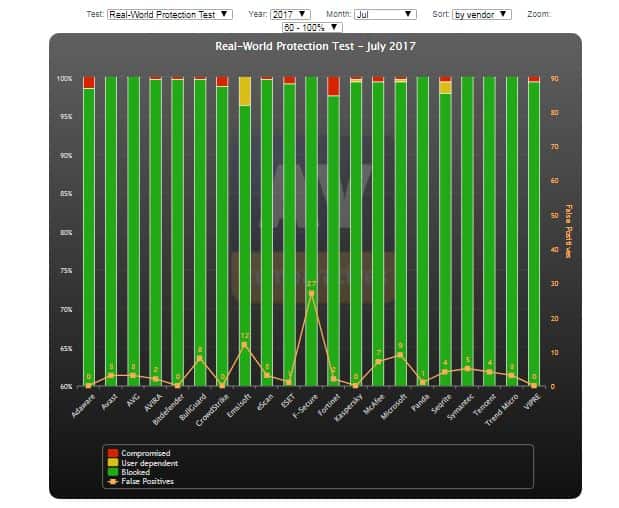
Task: Toggle the Compromised legend label
Action: tap(146, 453)
